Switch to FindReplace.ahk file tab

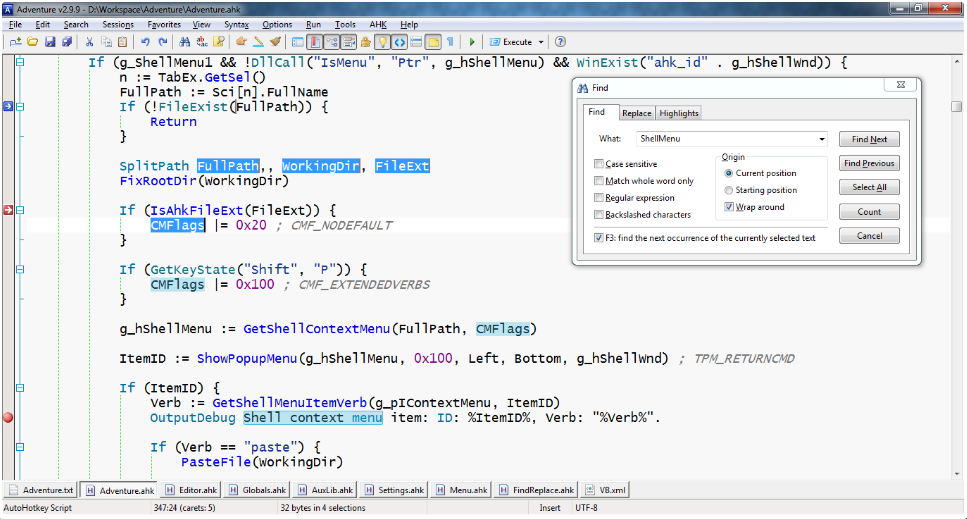tap(537, 490)
